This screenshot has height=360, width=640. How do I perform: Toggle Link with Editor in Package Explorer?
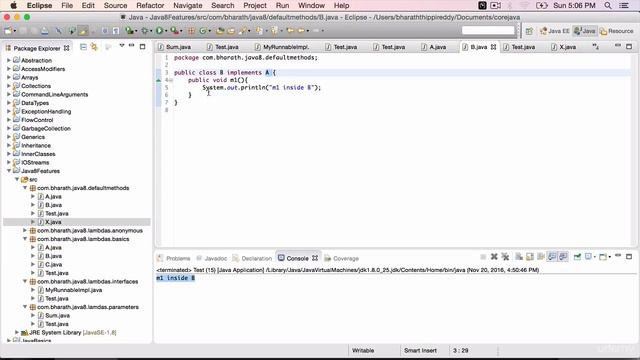coord(94,47)
